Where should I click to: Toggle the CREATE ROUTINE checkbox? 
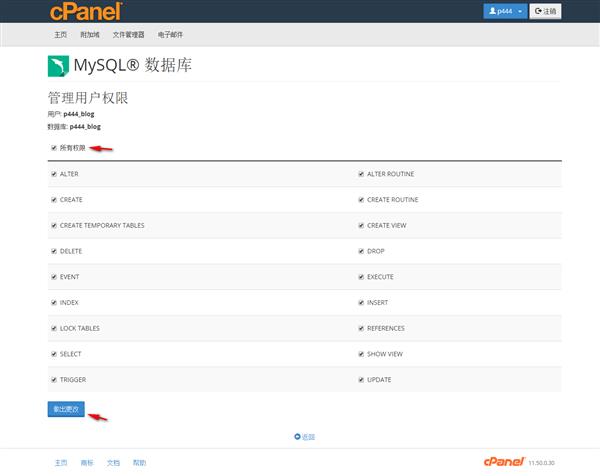click(361, 199)
